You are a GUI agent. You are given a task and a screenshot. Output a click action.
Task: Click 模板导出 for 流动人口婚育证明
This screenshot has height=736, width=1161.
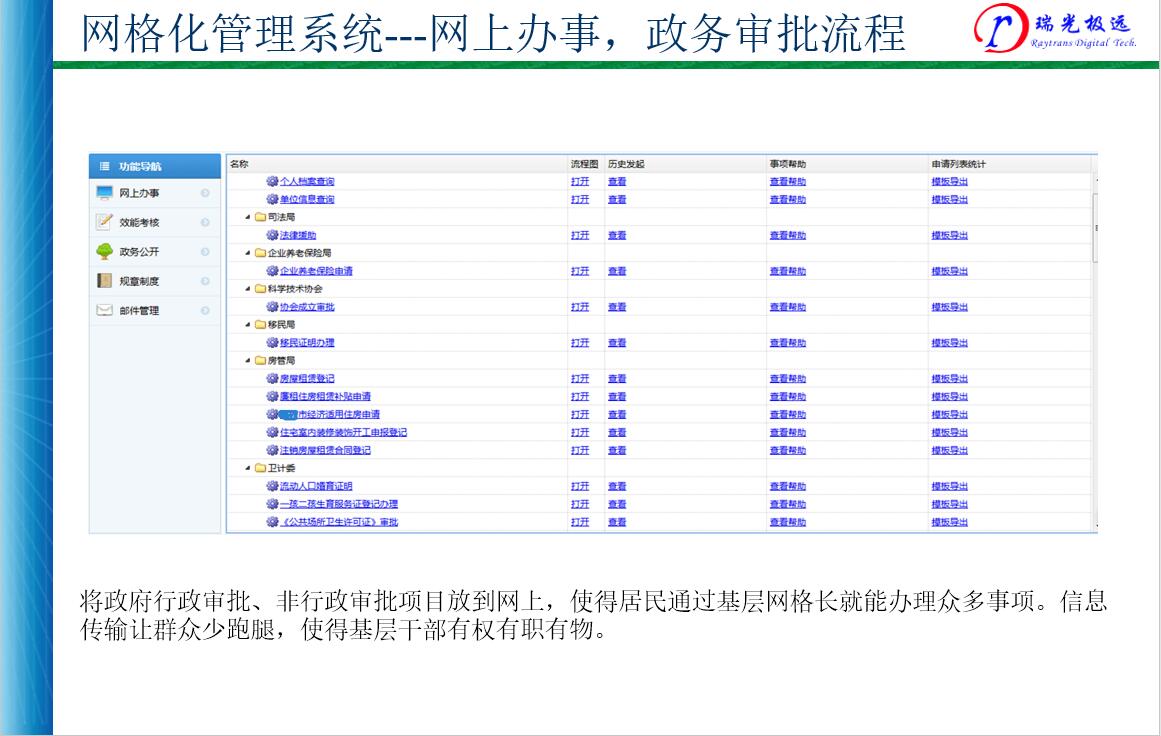point(949,486)
